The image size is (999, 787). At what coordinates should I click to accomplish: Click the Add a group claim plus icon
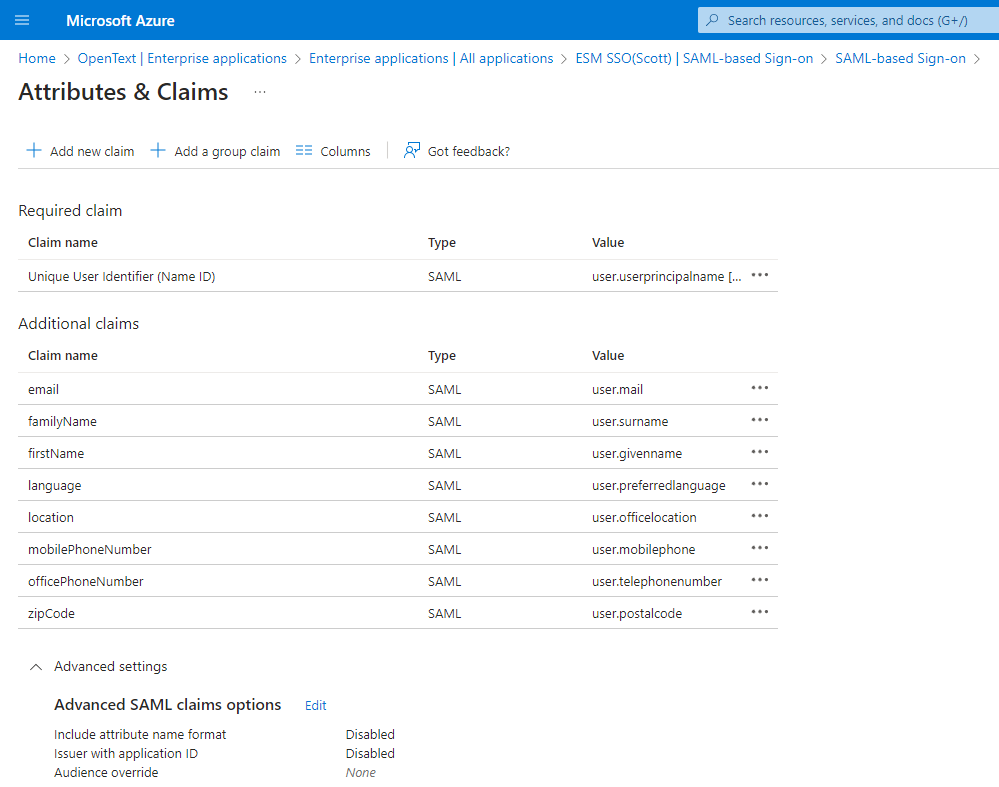click(x=158, y=150)
